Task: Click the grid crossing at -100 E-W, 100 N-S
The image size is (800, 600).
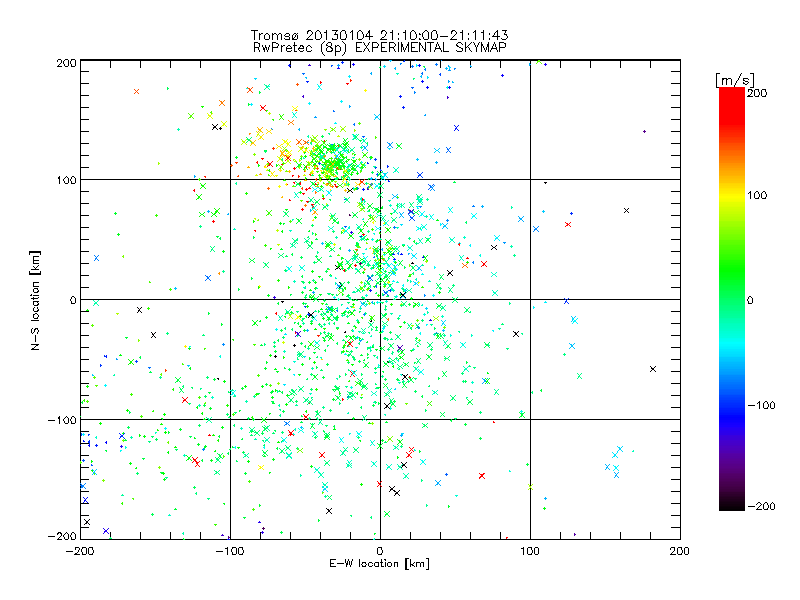Action: pyautogui.click(x=230, y=179)
